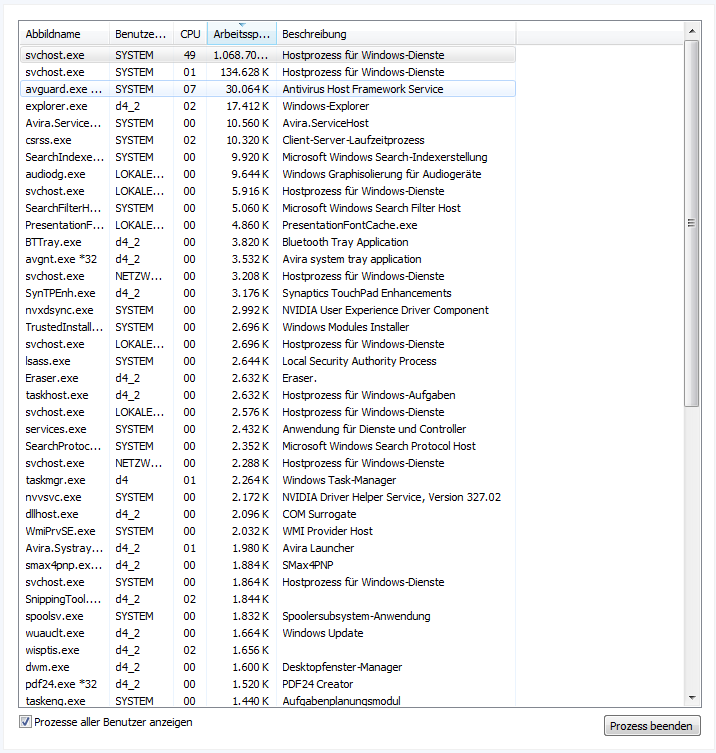Screen dimensions: 716x753
Task: Select the BTTray.exe process
Action: coord(268,242)
